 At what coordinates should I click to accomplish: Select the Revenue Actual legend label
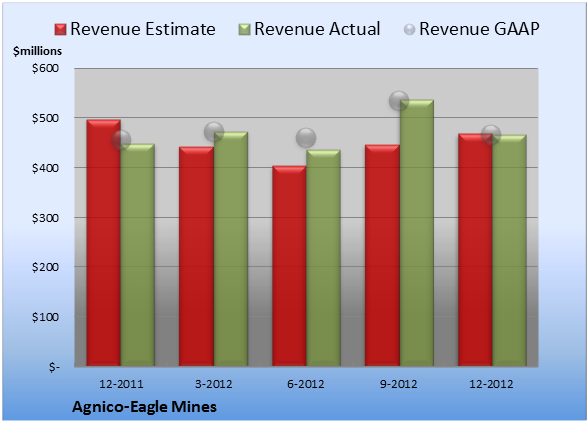(x=317, y=29)
